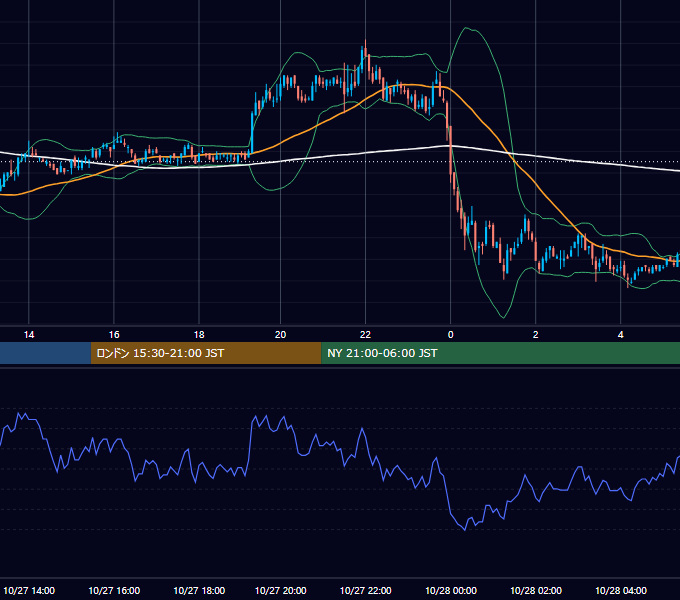This screenshot has width=680, height=600.
Task: Click the 10/28 04:00 date label
Action: [621, 590]
